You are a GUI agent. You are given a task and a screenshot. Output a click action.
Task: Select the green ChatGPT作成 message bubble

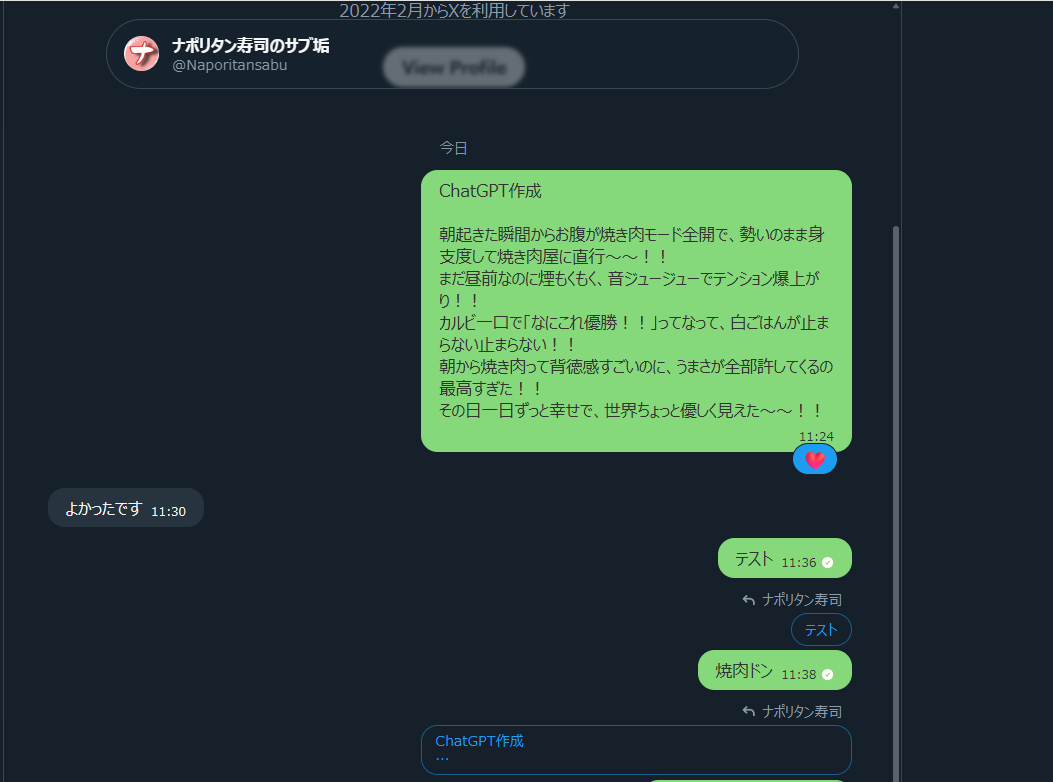click(636, 311)
